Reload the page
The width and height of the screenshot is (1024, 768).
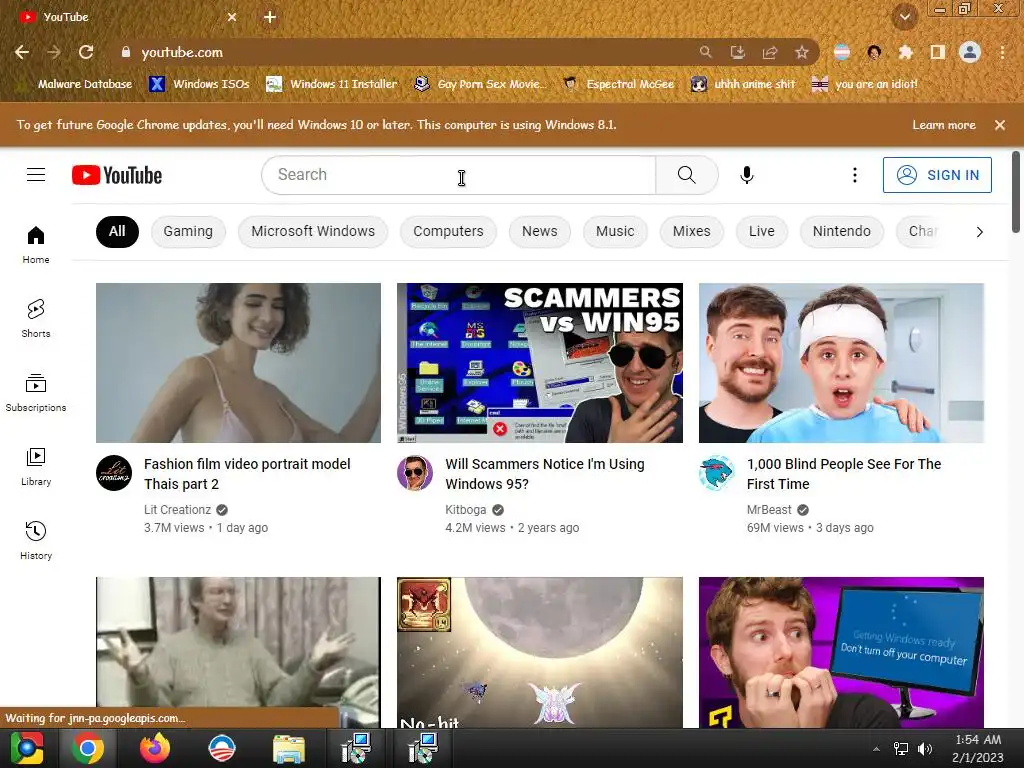click(x=86, y=52)
